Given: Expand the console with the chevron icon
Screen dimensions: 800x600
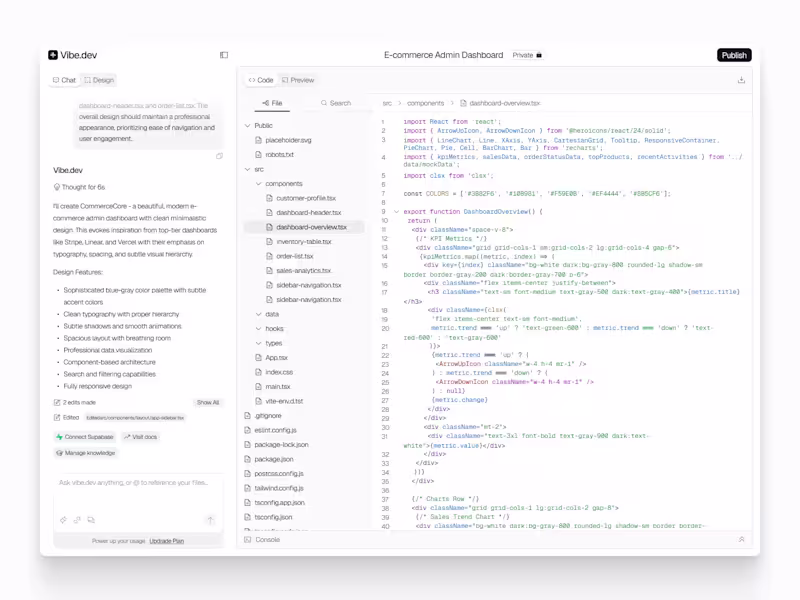Looking at the screenshot, I should click(741, 539).
